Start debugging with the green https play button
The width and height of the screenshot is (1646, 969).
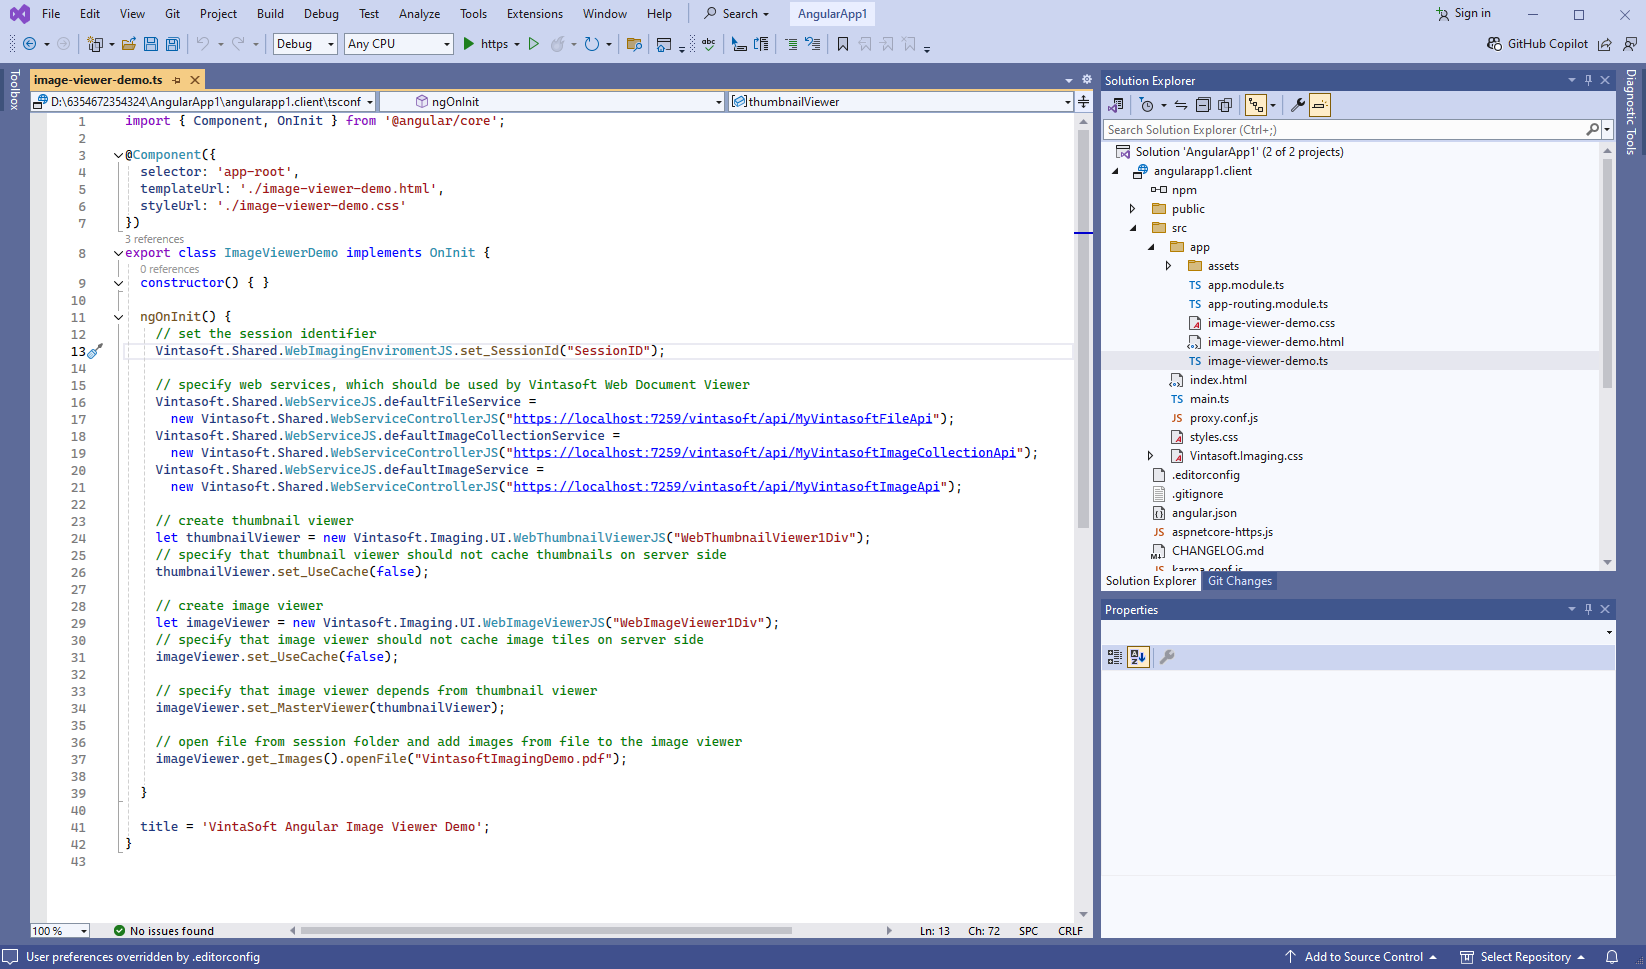click(x=469, y=44)
